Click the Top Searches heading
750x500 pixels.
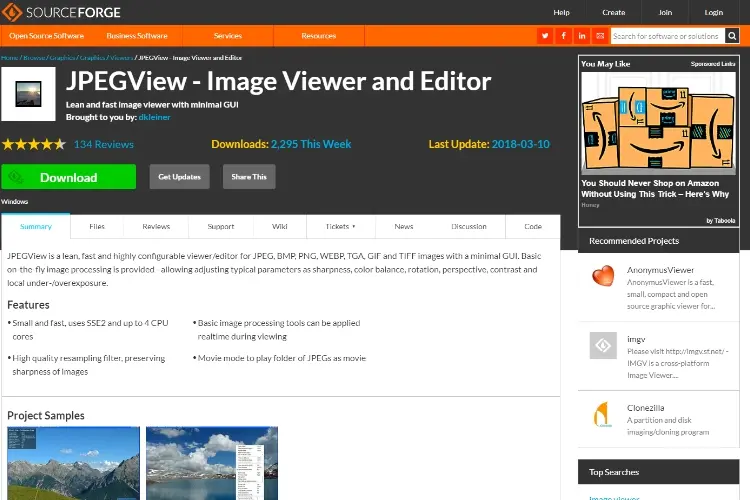(614, 472)
